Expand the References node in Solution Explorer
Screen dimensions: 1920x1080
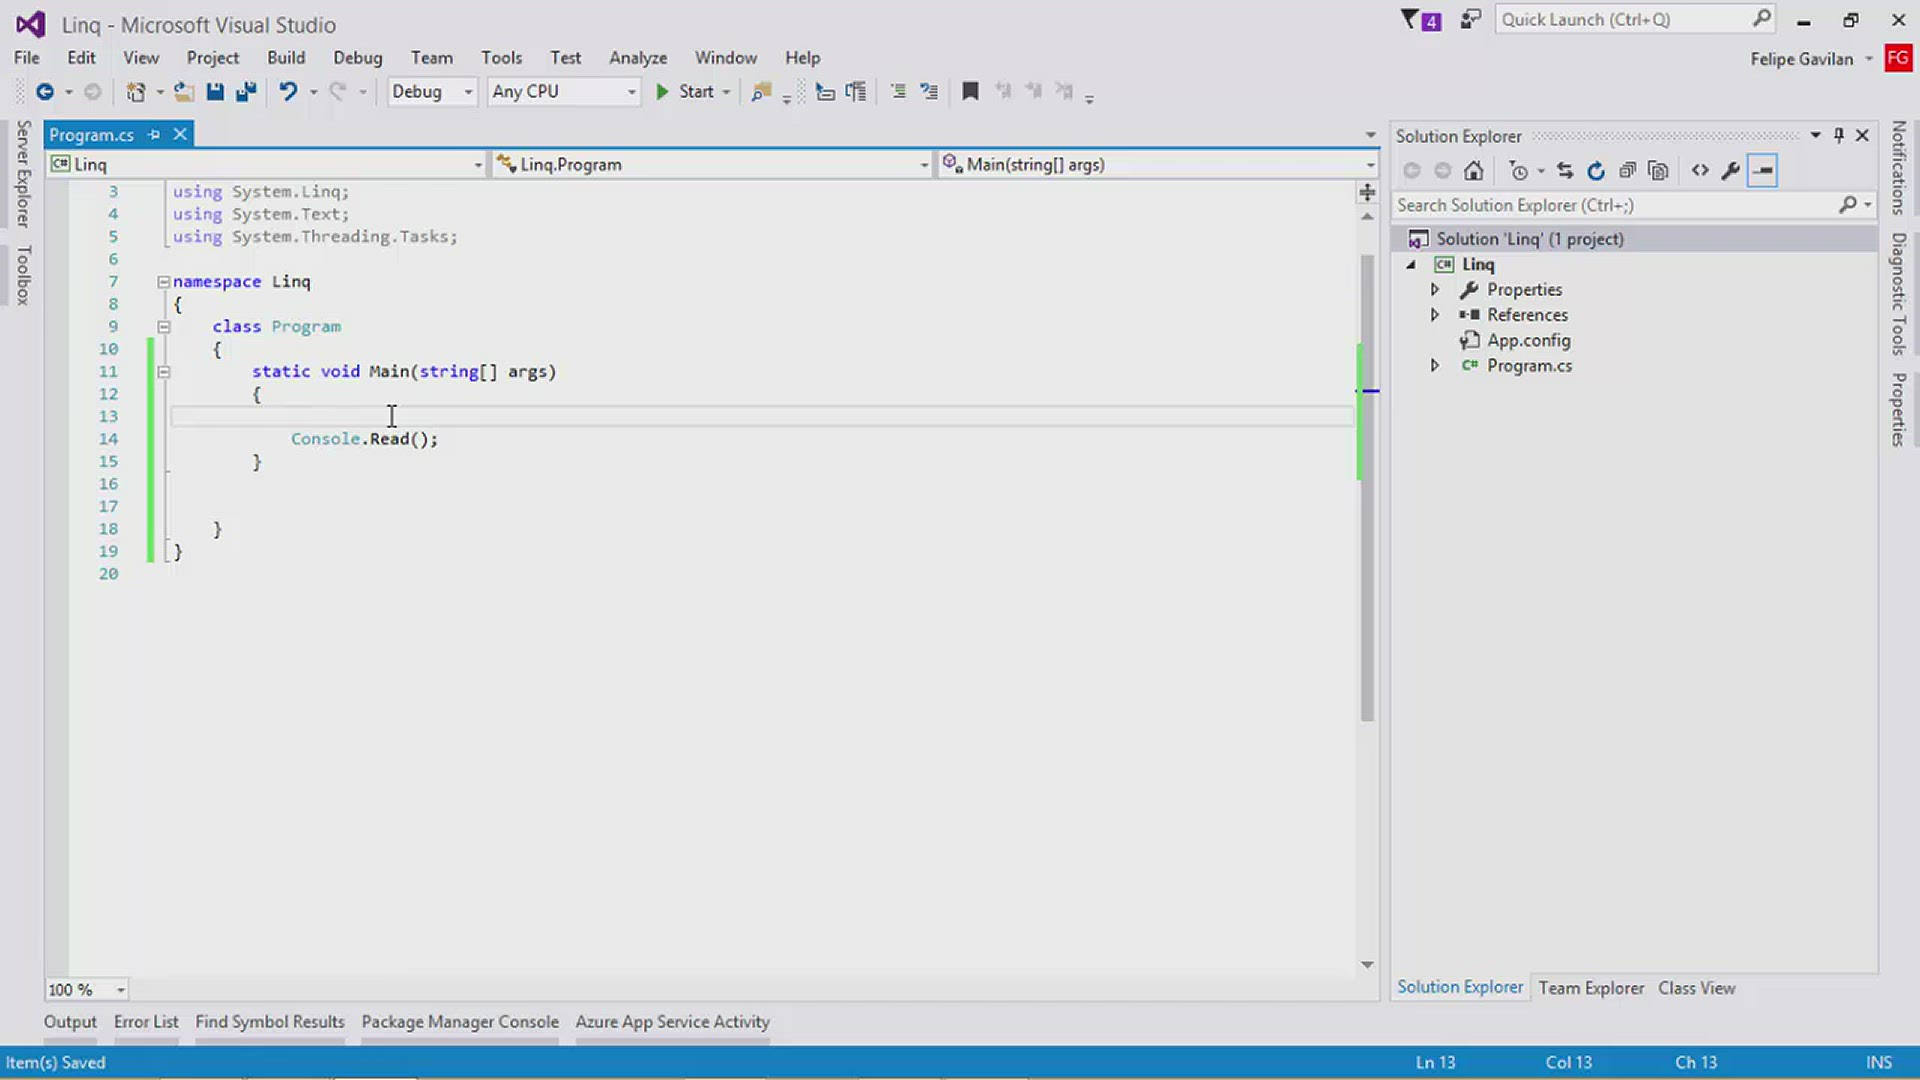point(1435,315)
